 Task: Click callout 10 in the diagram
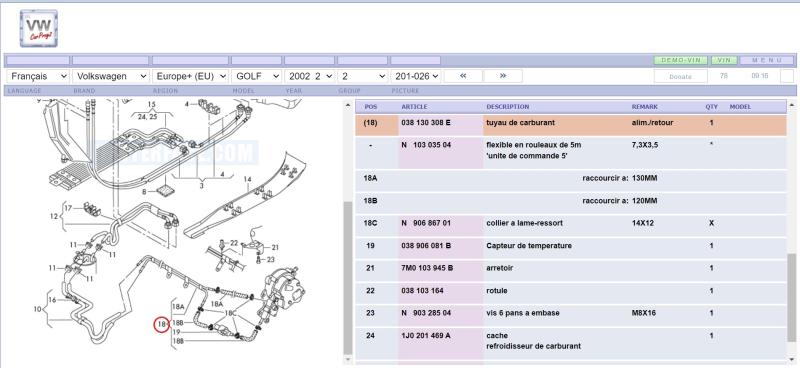pyautogui.click(x=37, y=309)
